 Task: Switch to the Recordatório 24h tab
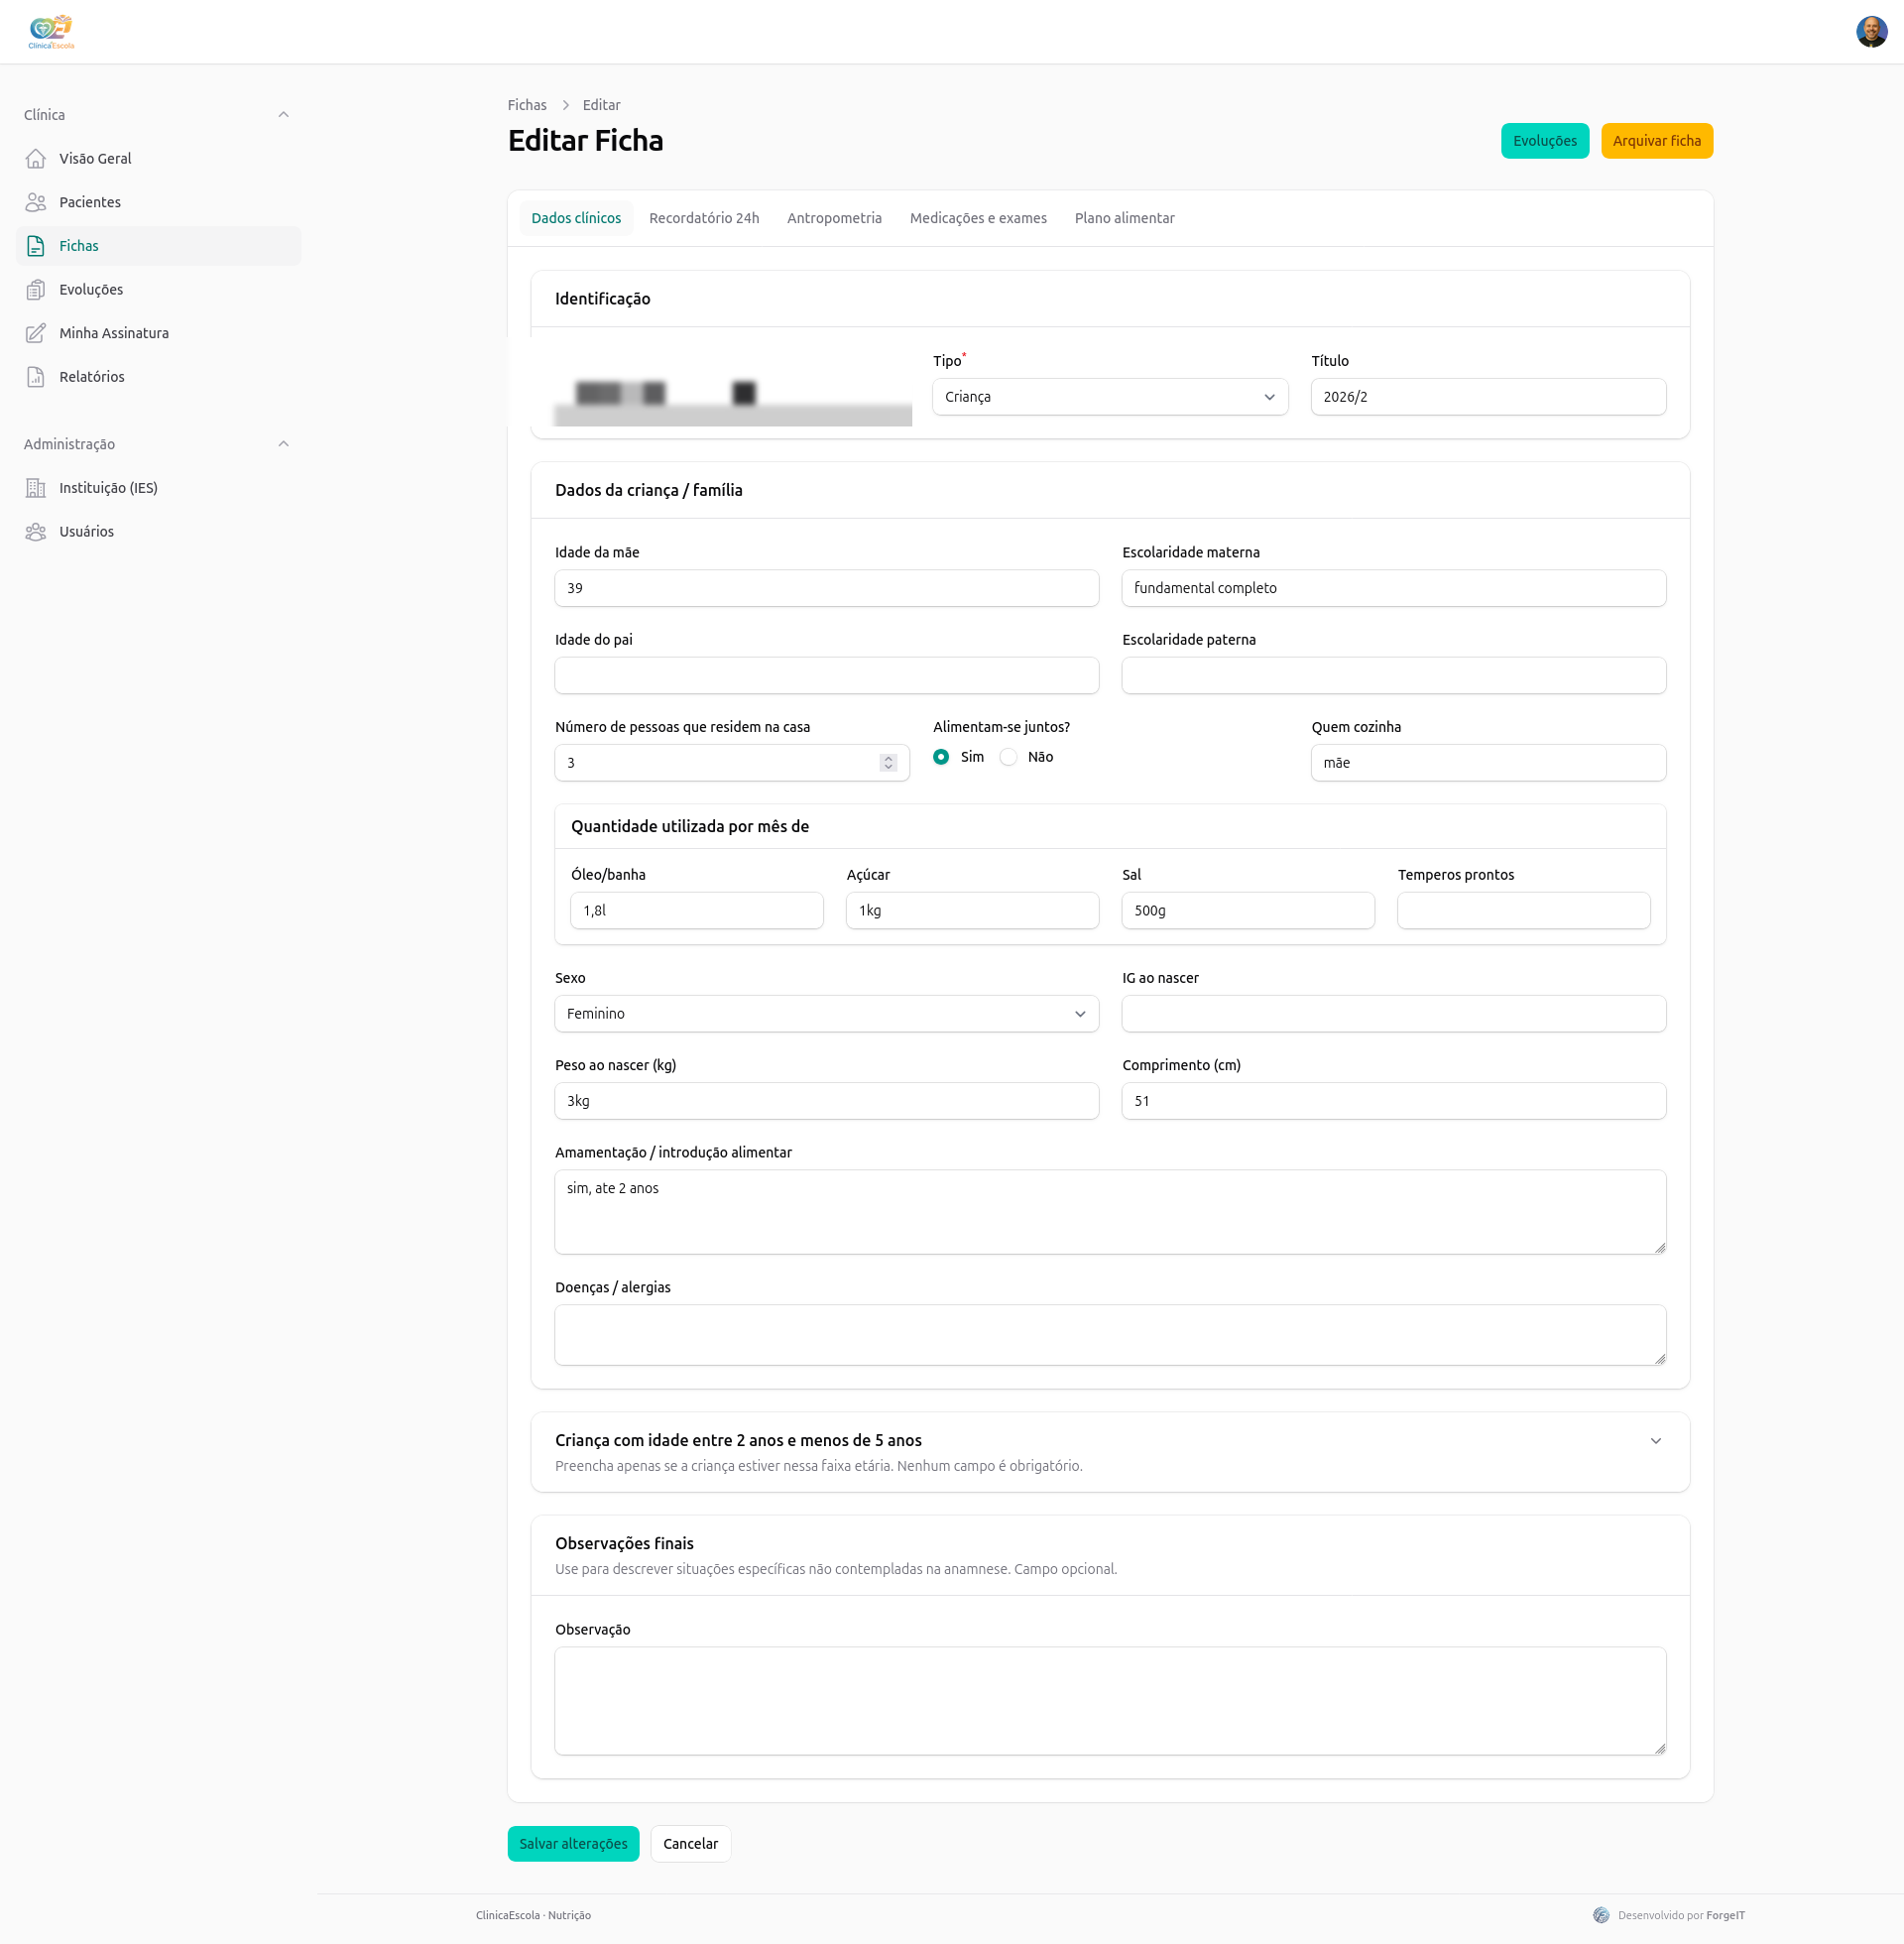point(704,218)
